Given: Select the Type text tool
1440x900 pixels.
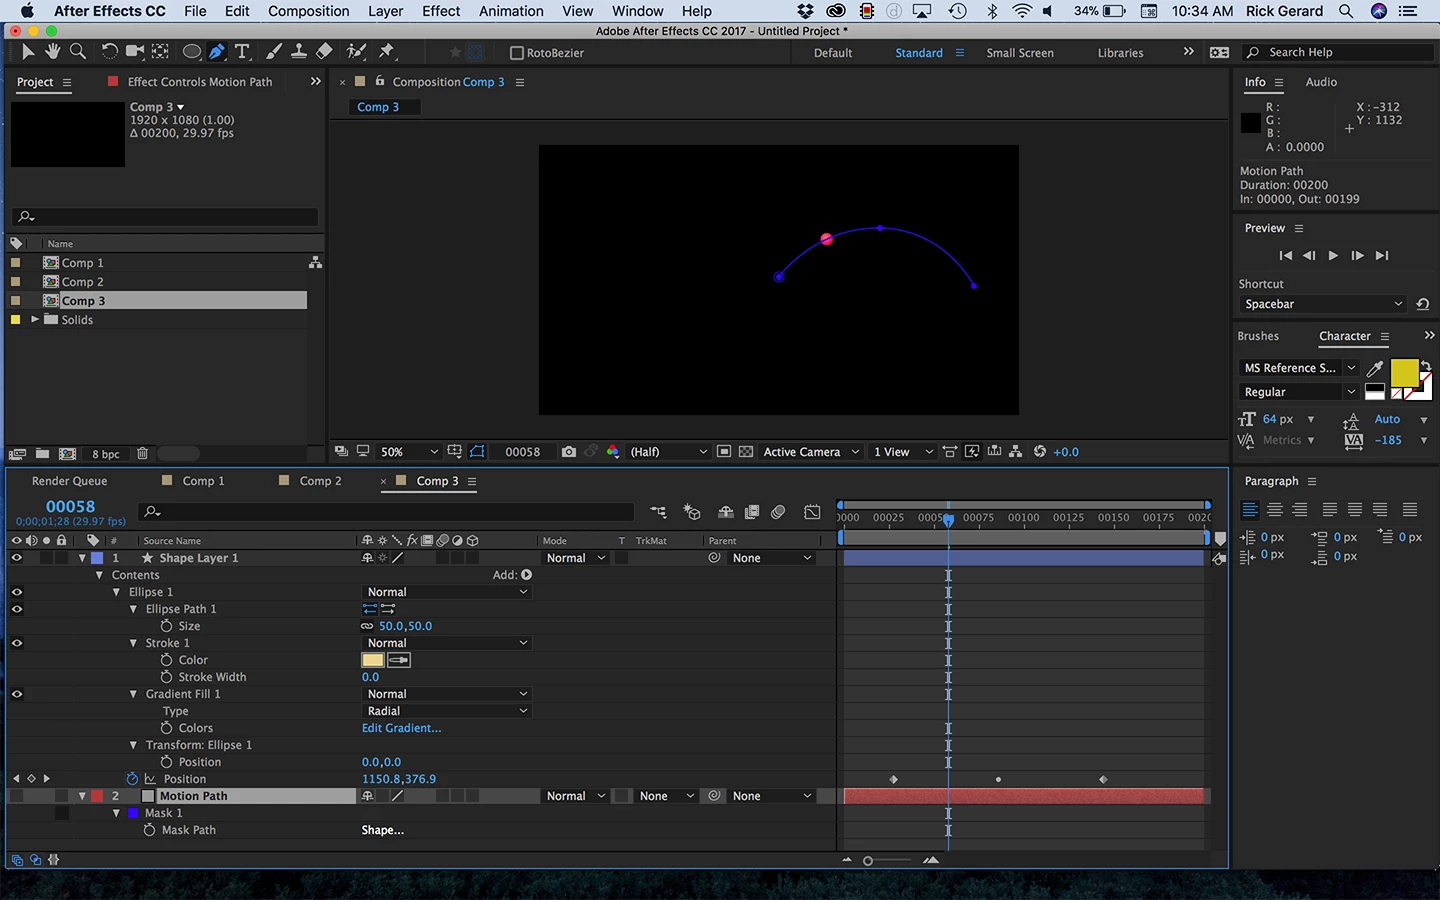Looking at the screenshot, I should [x=242, y=52].
